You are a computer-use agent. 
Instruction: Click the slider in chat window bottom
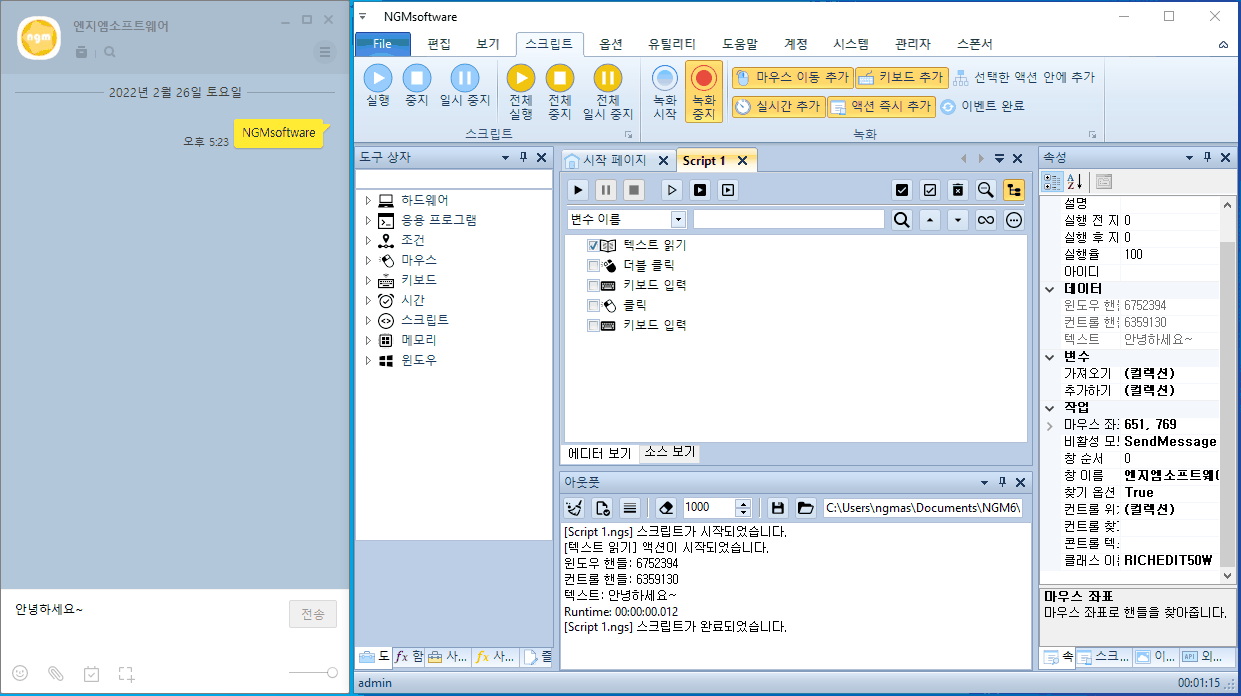coord(313,674)
